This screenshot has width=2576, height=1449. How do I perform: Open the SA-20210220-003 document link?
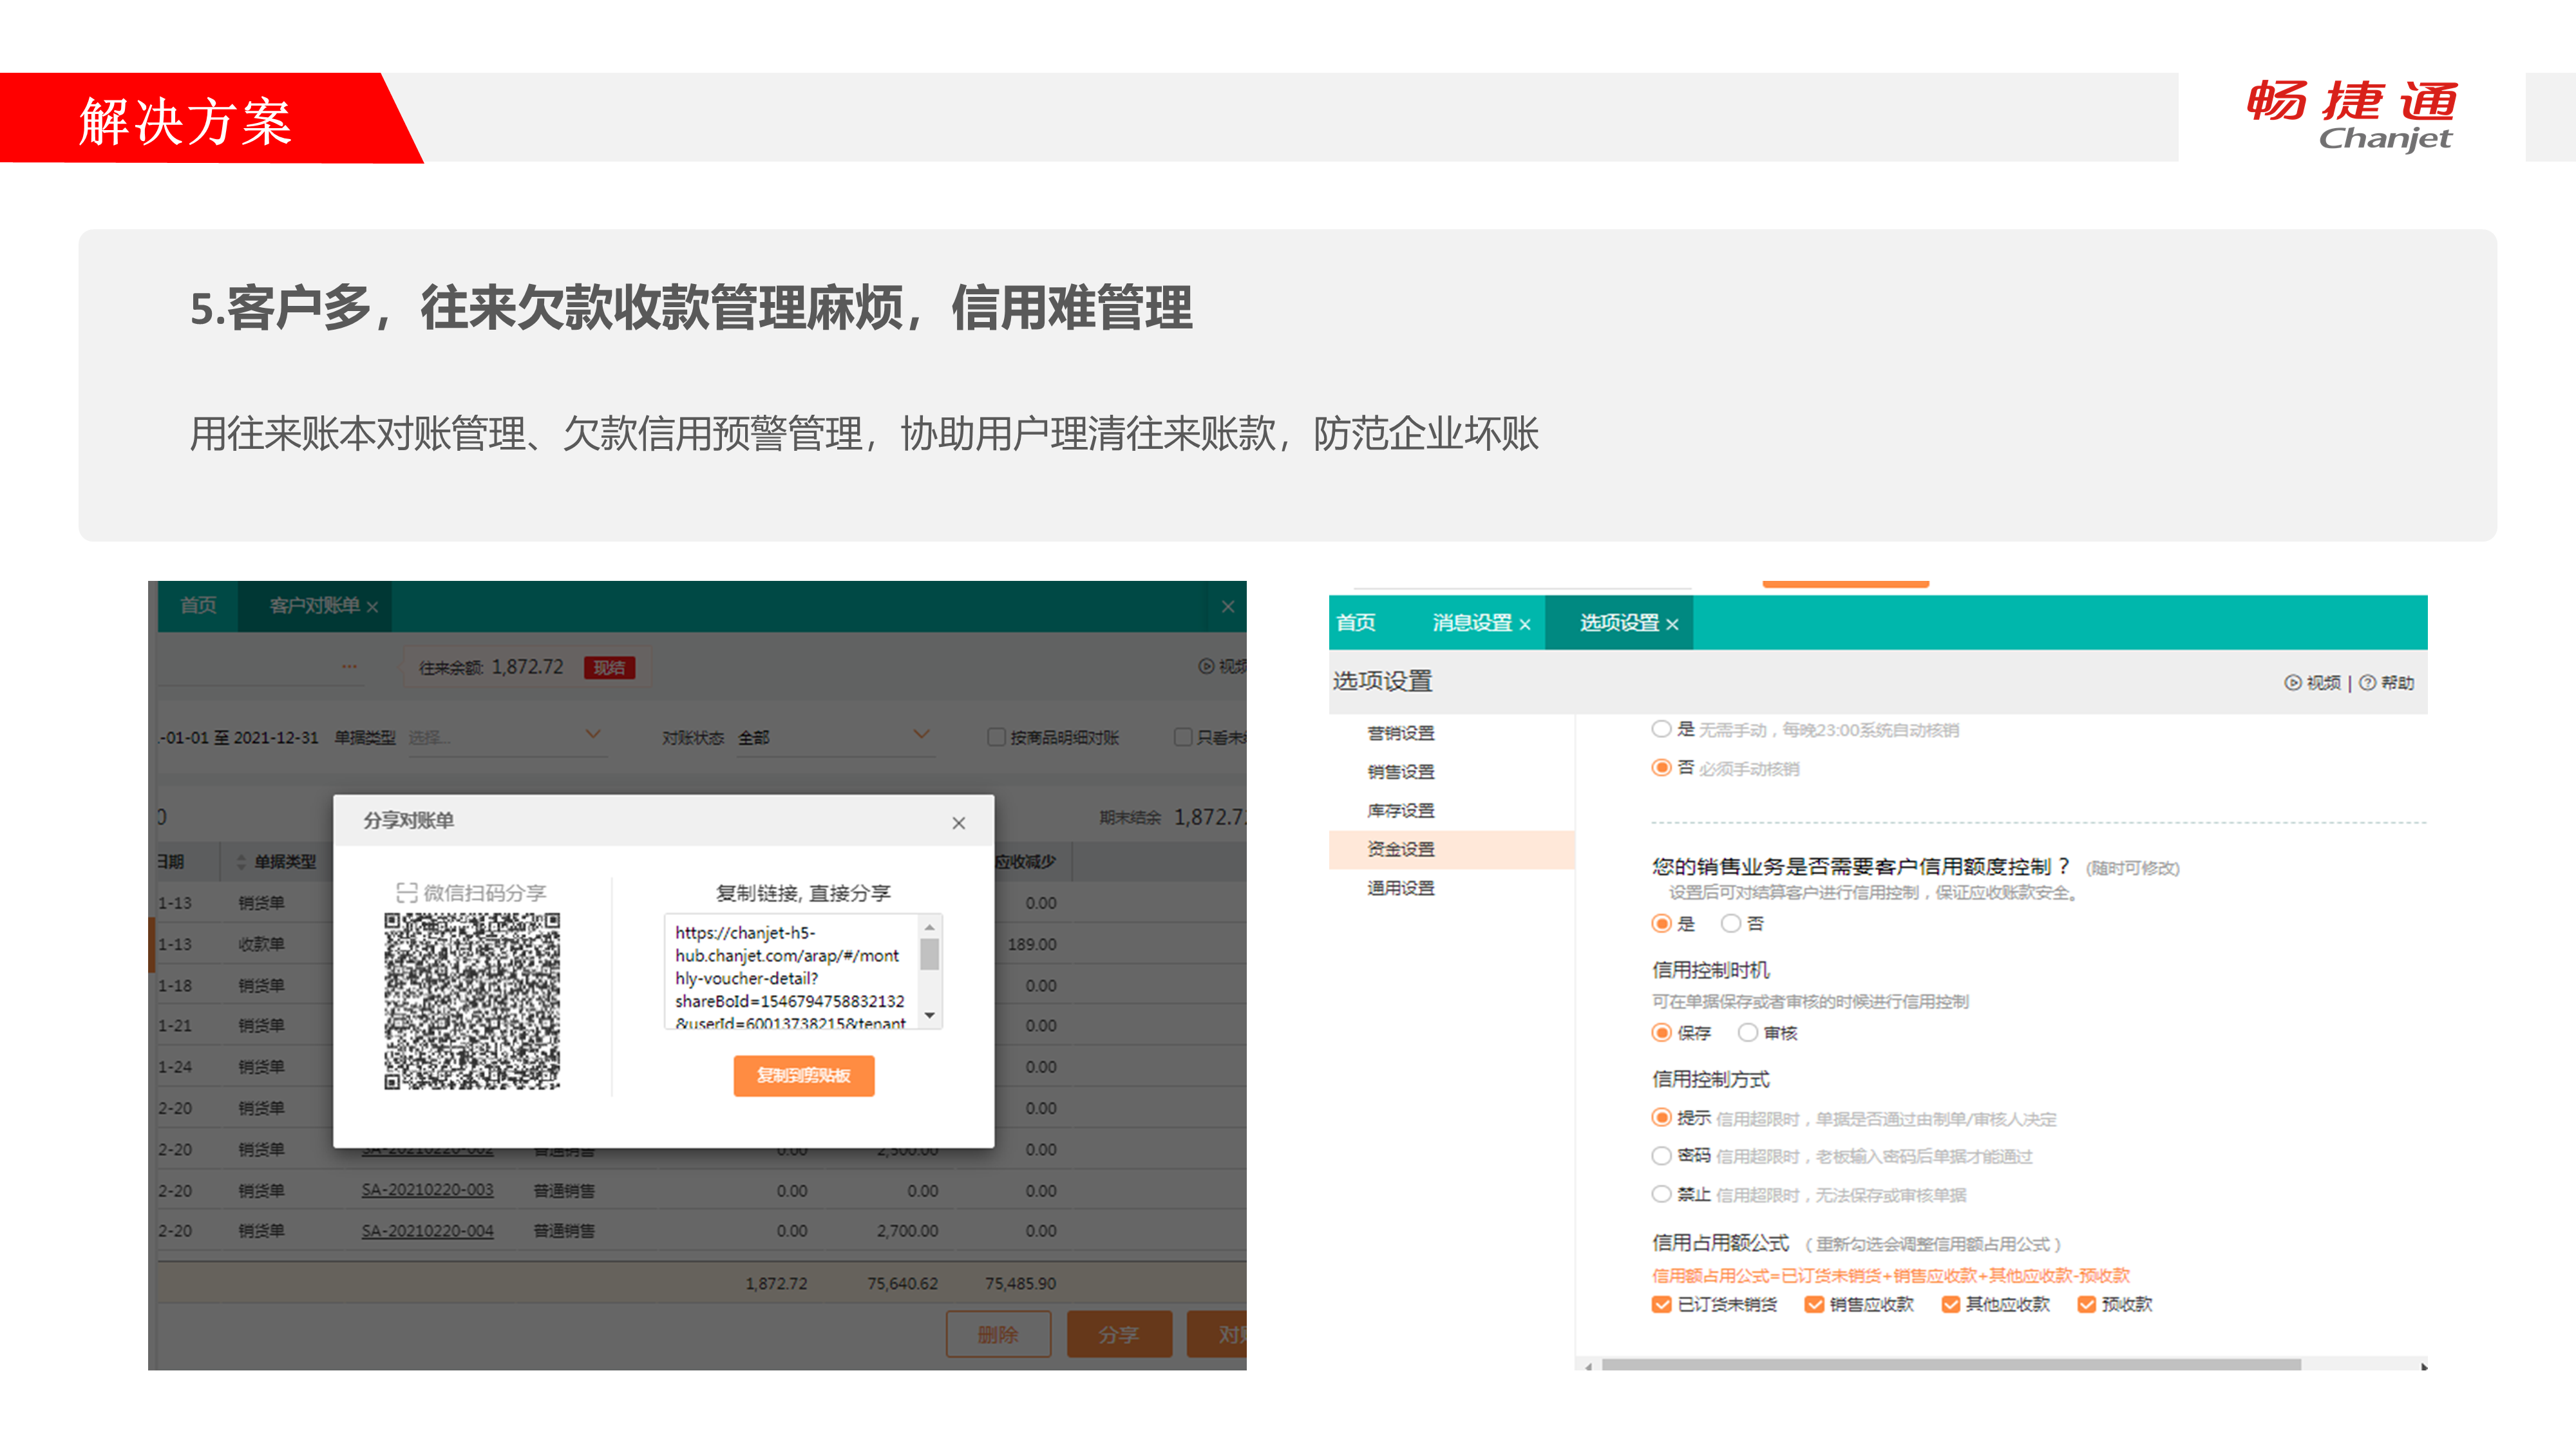coord(427,1190)
